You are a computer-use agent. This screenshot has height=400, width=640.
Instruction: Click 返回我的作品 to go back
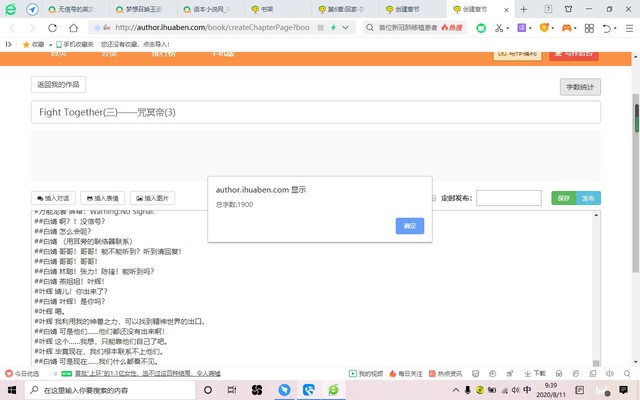[x=59, y=85]
